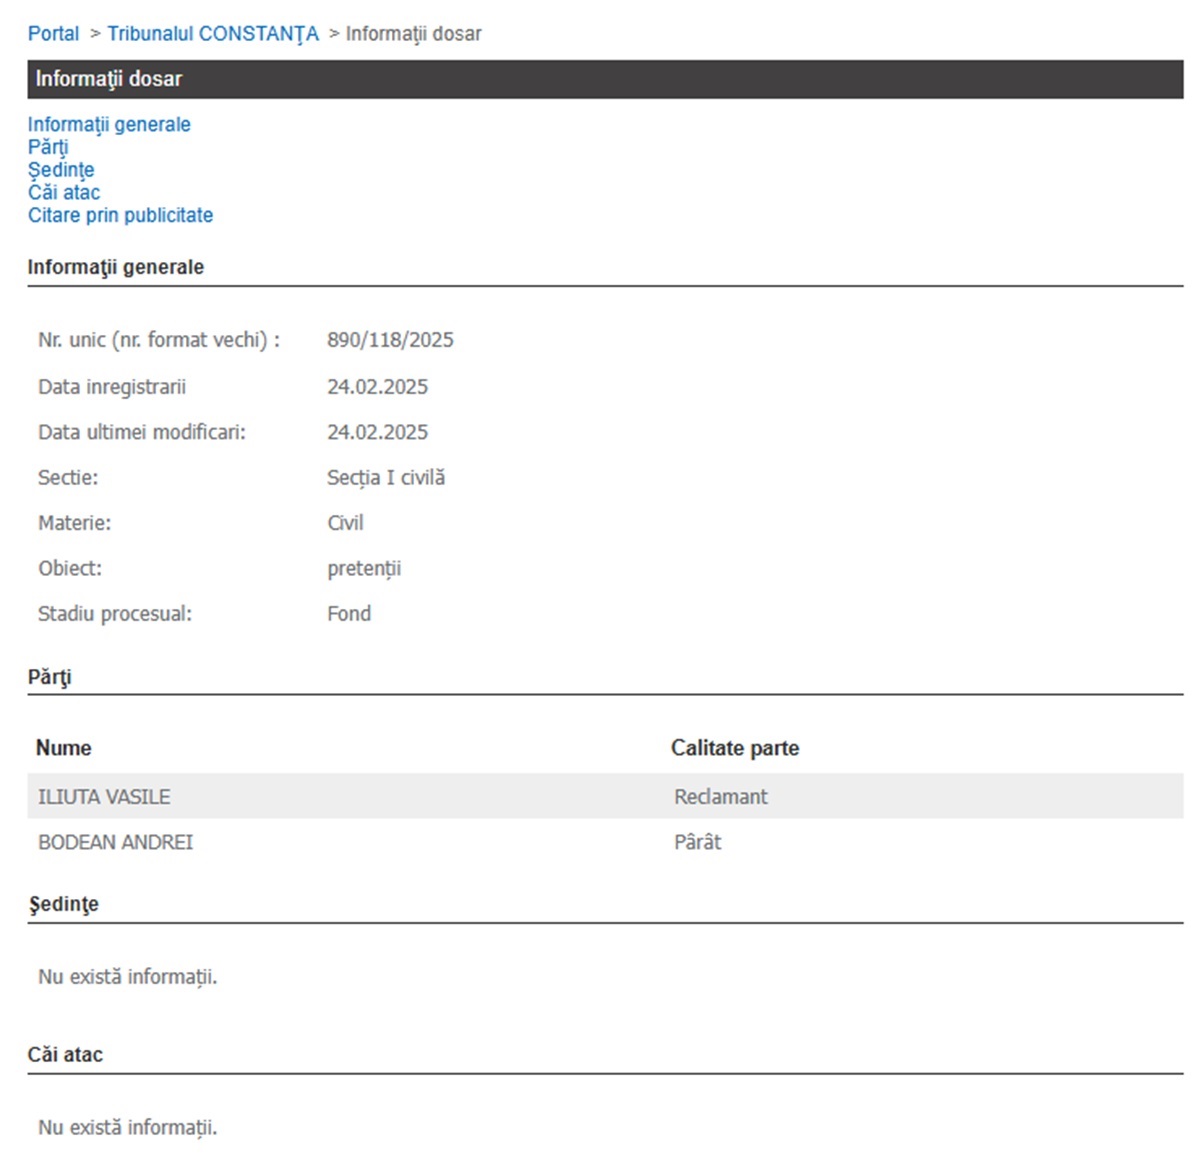The height and width of the screenshot is (1154, 1200).
Task: Select party ILIUTA VASILE
Action: pos(104,797)
